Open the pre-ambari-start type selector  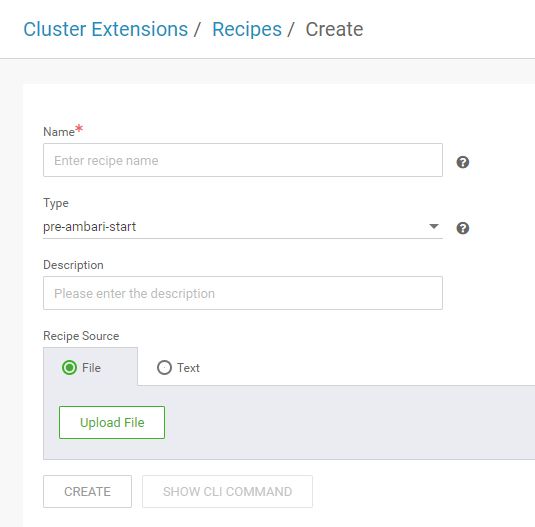(243, 227)
